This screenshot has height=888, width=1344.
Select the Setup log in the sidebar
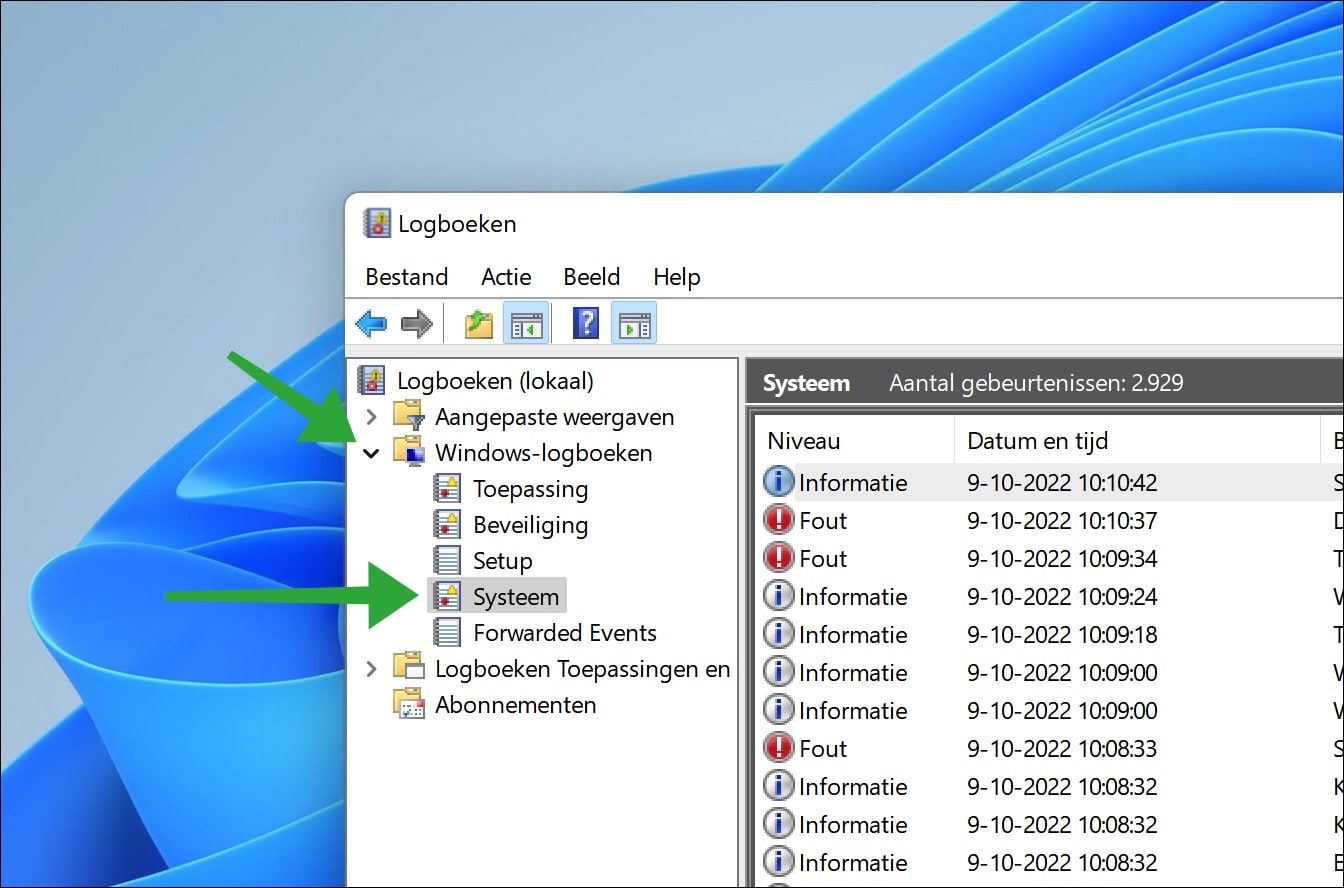501,560
